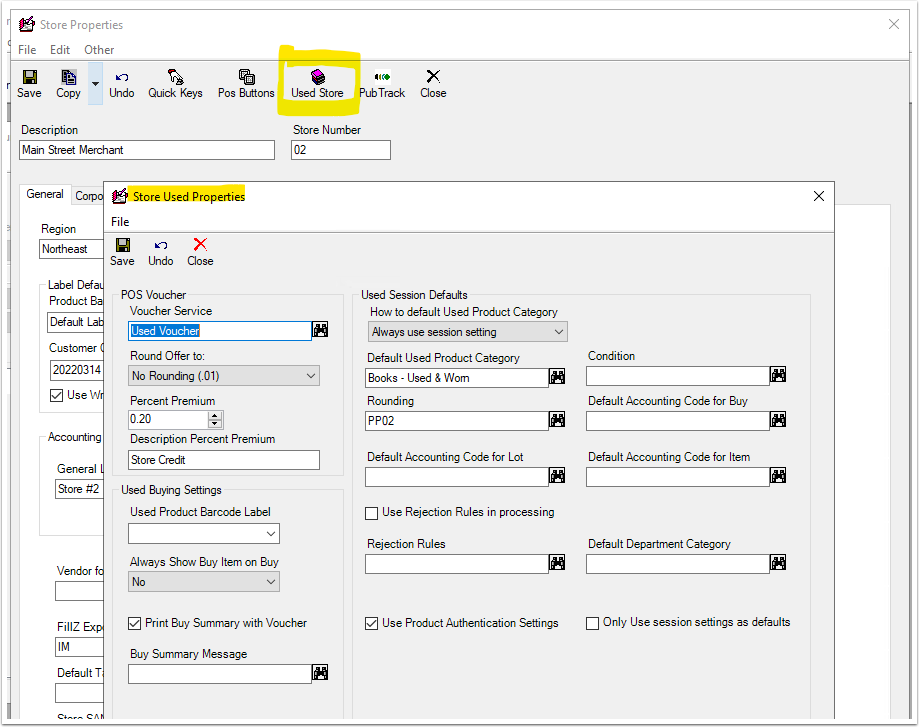Screen dimensions: 919x727
Task: Open lookup for Default Accounting Code for Item
Action: coord(778,475)
